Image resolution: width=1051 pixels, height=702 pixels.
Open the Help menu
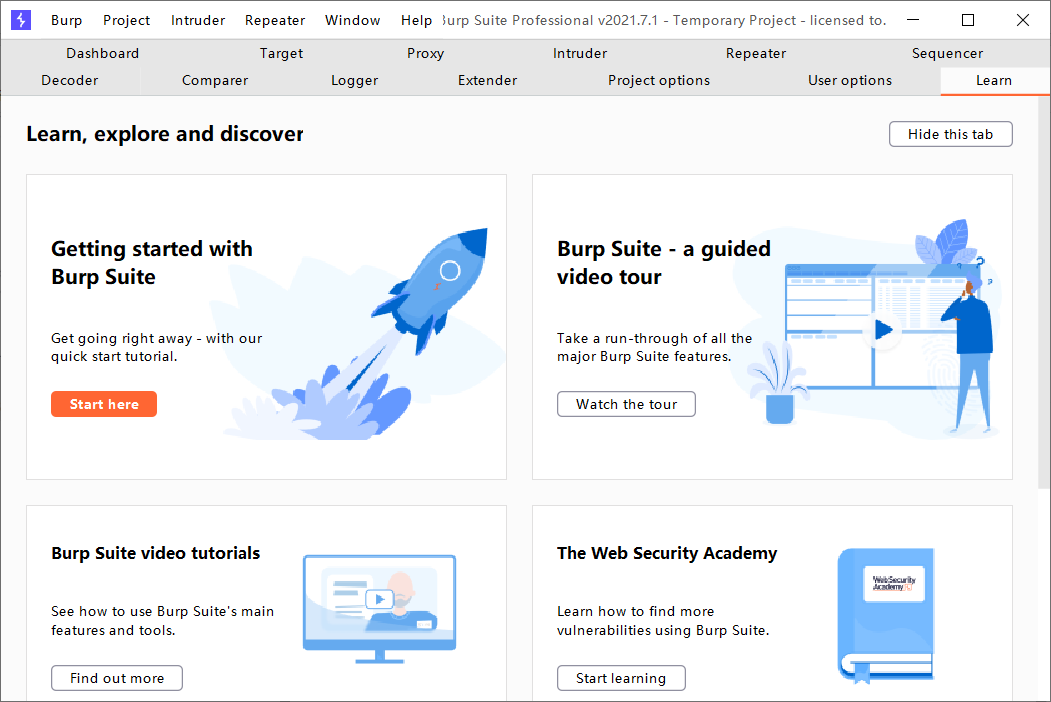[x=416, y=20]
